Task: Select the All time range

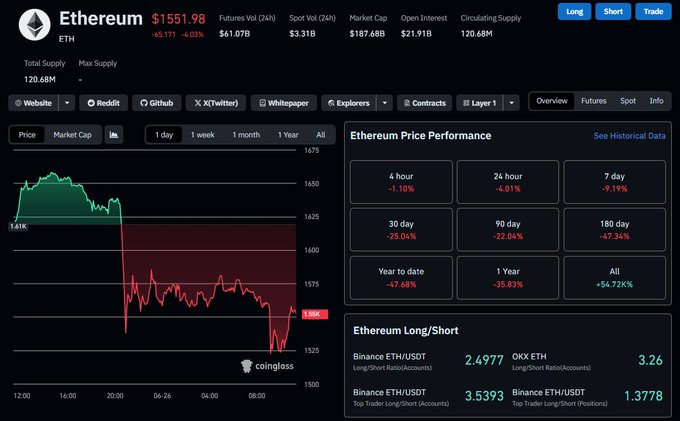Action: coord(320,135)
